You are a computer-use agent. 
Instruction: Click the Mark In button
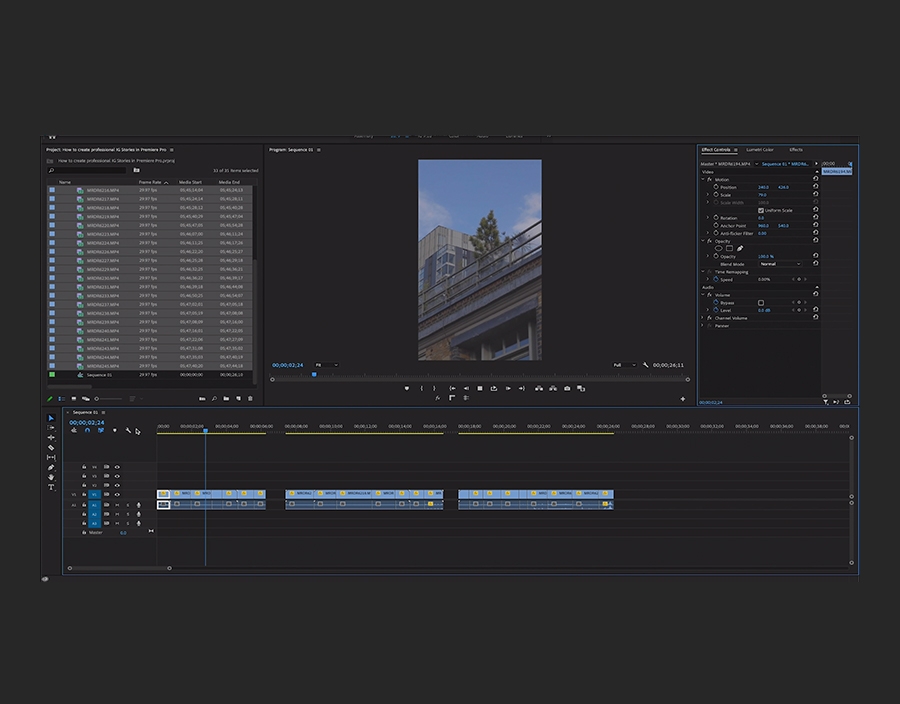tap(421, 388)
